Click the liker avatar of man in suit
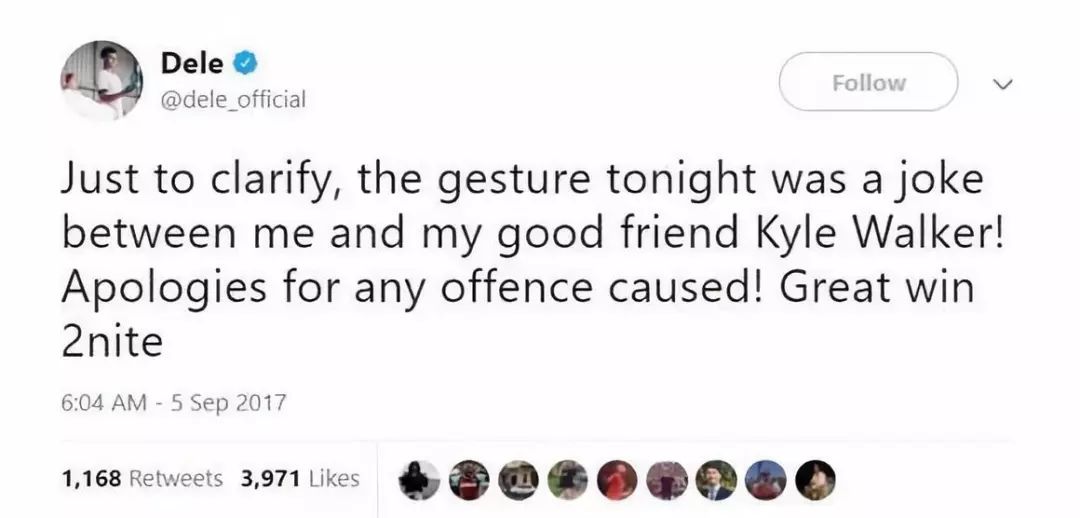The width and height of the screenshot is (1080, 518). point(716,480)
